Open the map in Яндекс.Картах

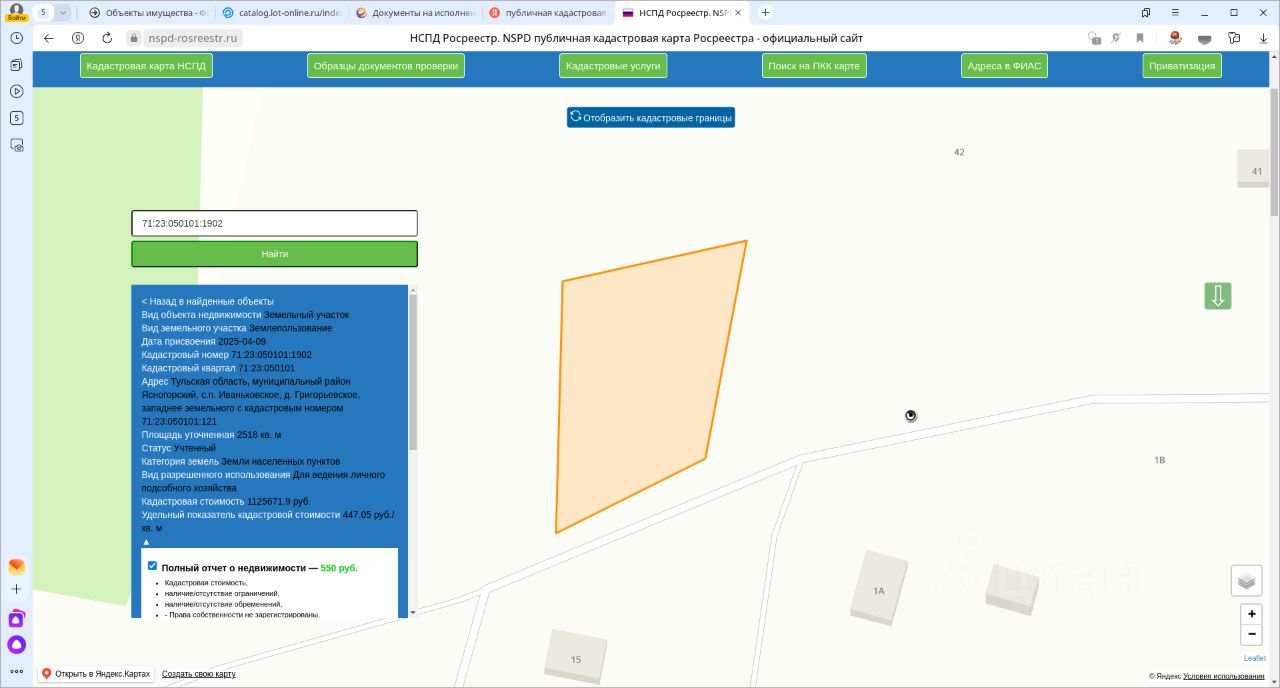tap(96, 674)
